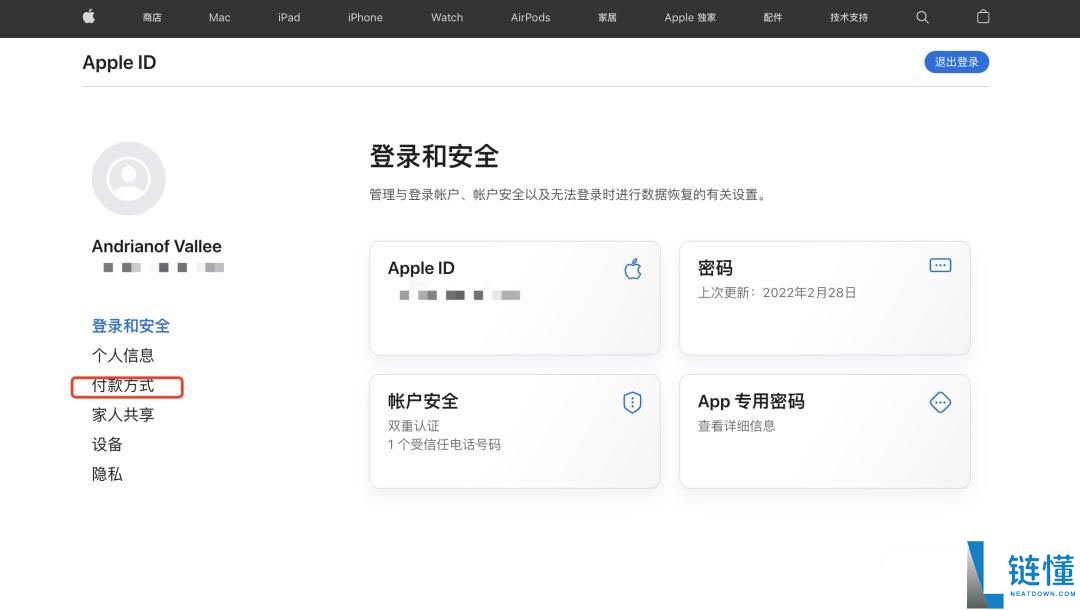Image resolution: width=1080 pixels, height=610 pixels.
Task: Click the diamond icon on App 专用密码 card
Action: pos(939,402)
